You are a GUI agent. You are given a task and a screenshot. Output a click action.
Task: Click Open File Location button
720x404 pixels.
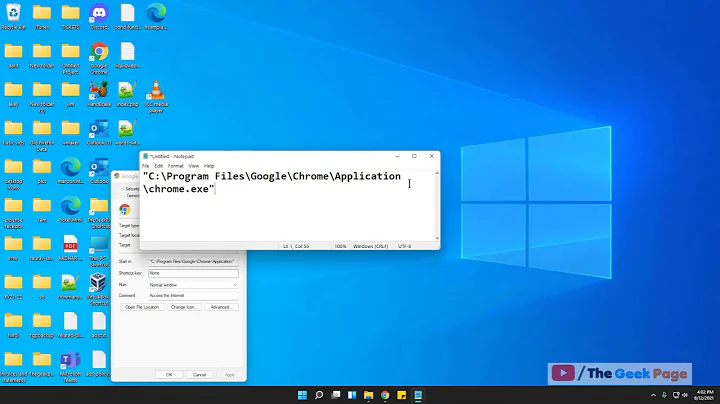pos(142,307)
